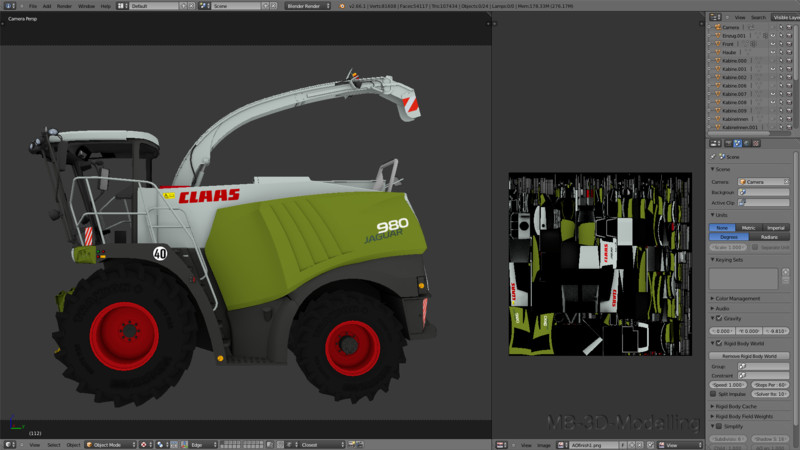Toggle render visibility of Camera in outliner
Viewport: 800px width, 450px height.
(789, 27)
